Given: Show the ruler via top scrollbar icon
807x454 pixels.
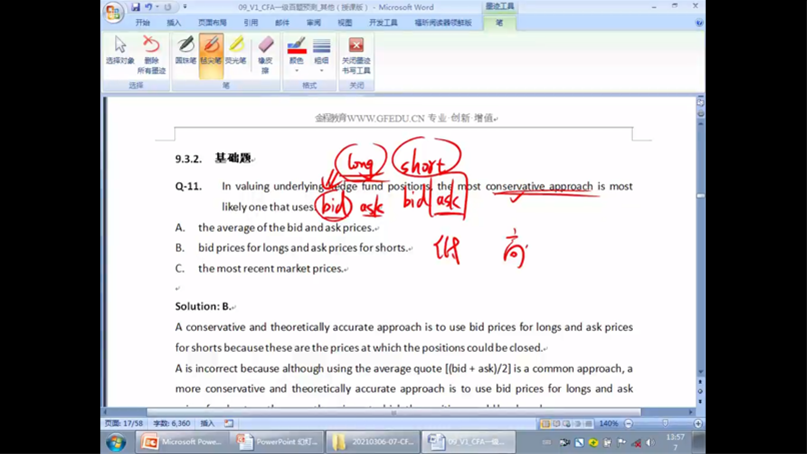Looking at the screenshot, I should 700,102.
